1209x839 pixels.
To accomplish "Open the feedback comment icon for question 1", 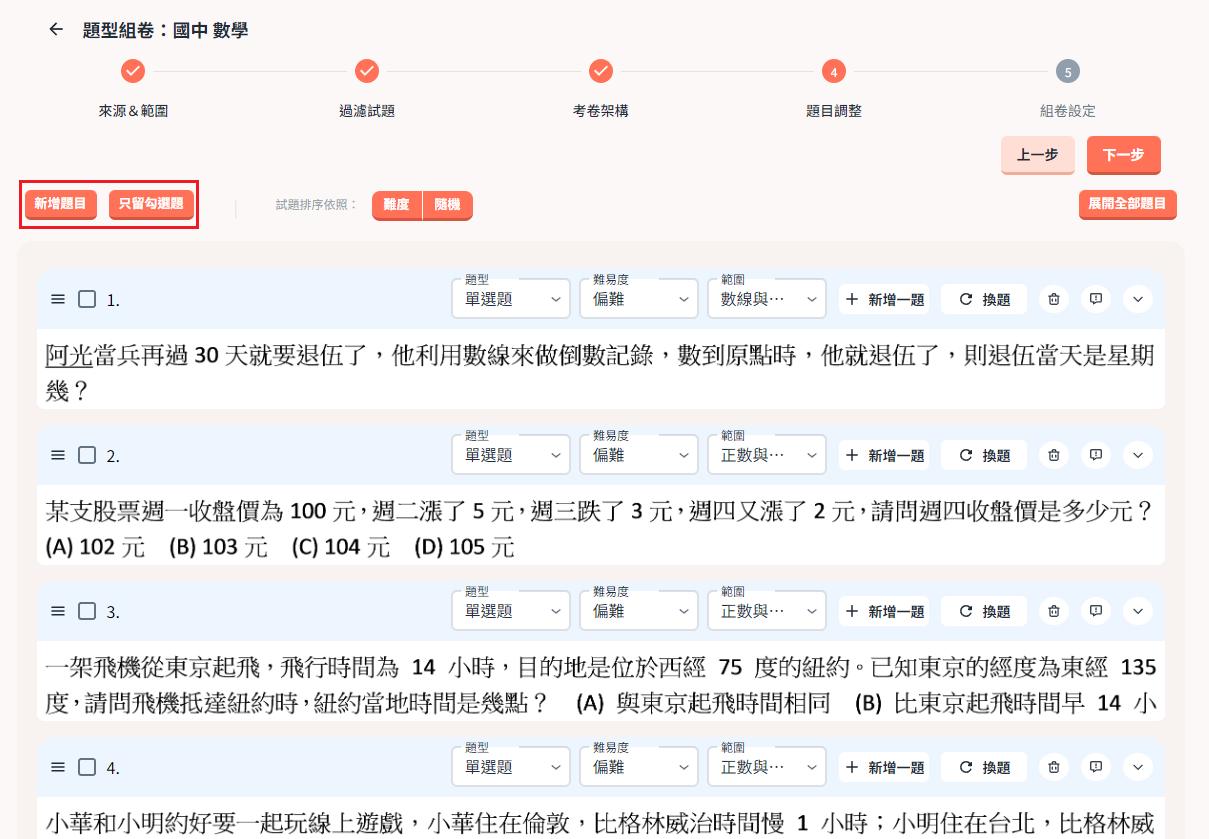I will coord(1096,299).
